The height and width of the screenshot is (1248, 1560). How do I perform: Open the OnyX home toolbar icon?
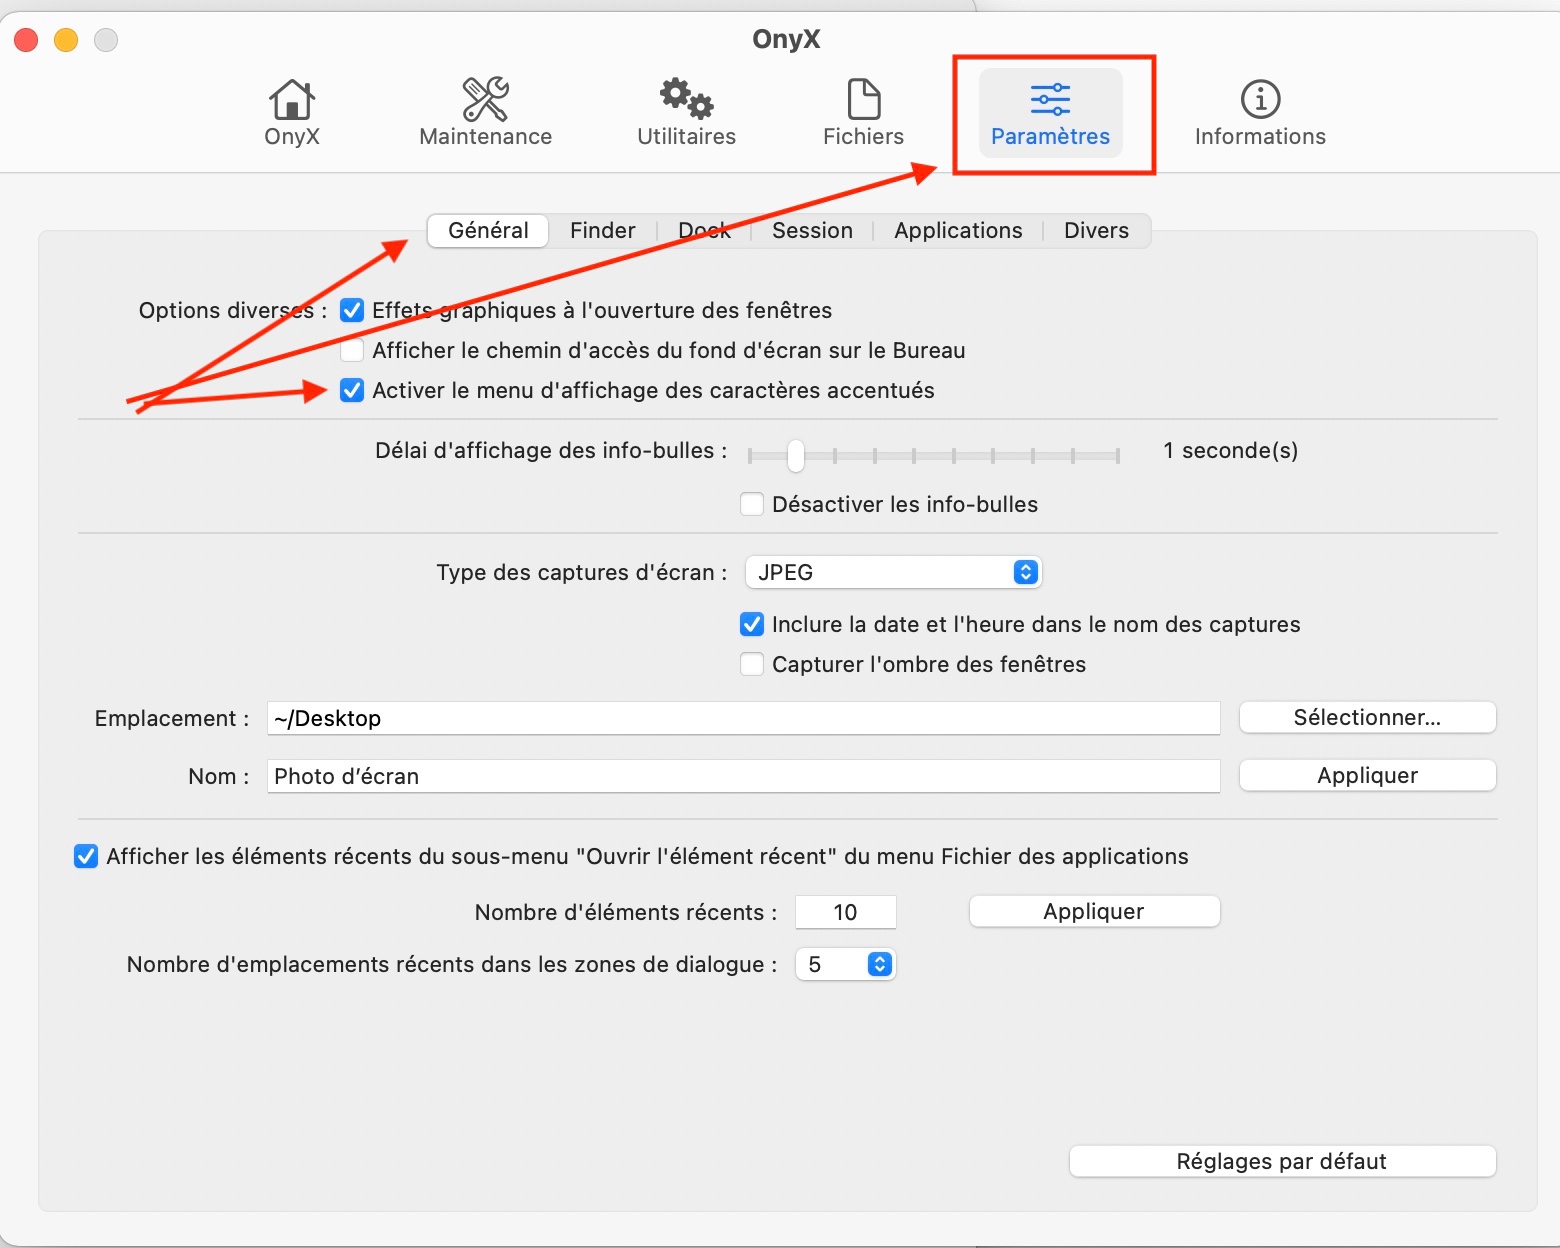pos(291,100)
